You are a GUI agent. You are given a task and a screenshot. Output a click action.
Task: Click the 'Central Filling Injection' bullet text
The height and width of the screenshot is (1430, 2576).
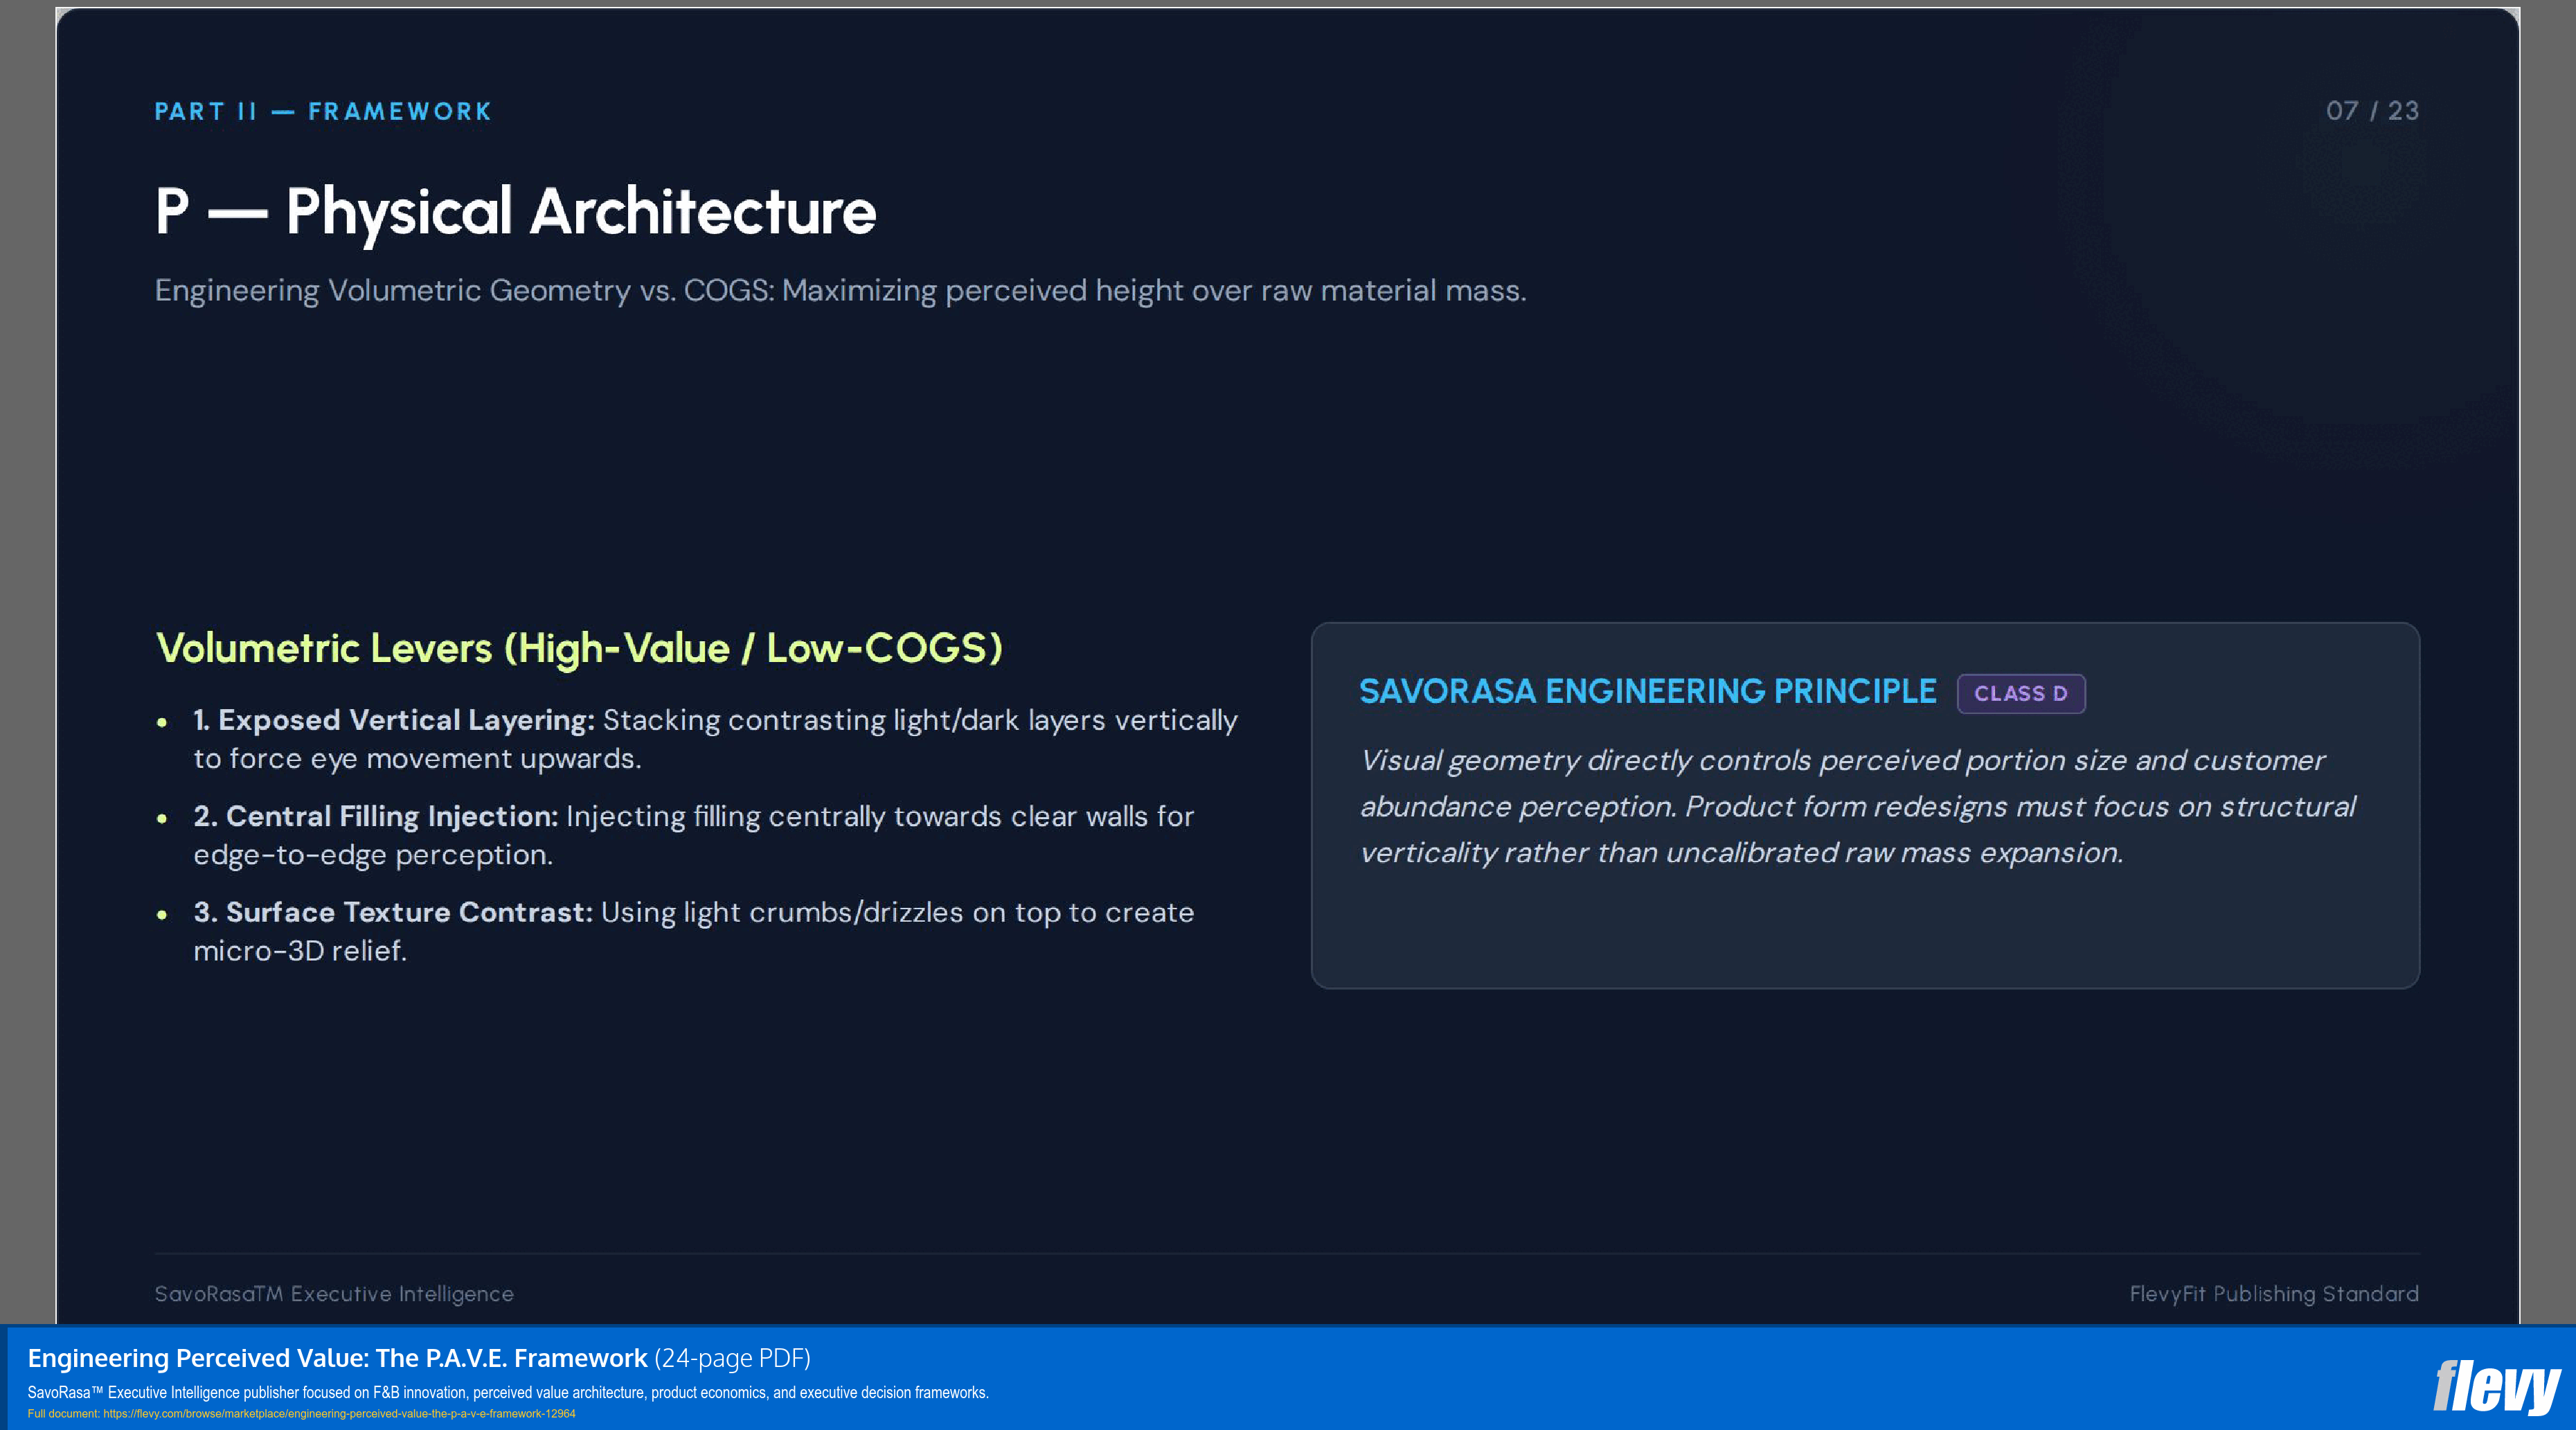tap(694, 835)
